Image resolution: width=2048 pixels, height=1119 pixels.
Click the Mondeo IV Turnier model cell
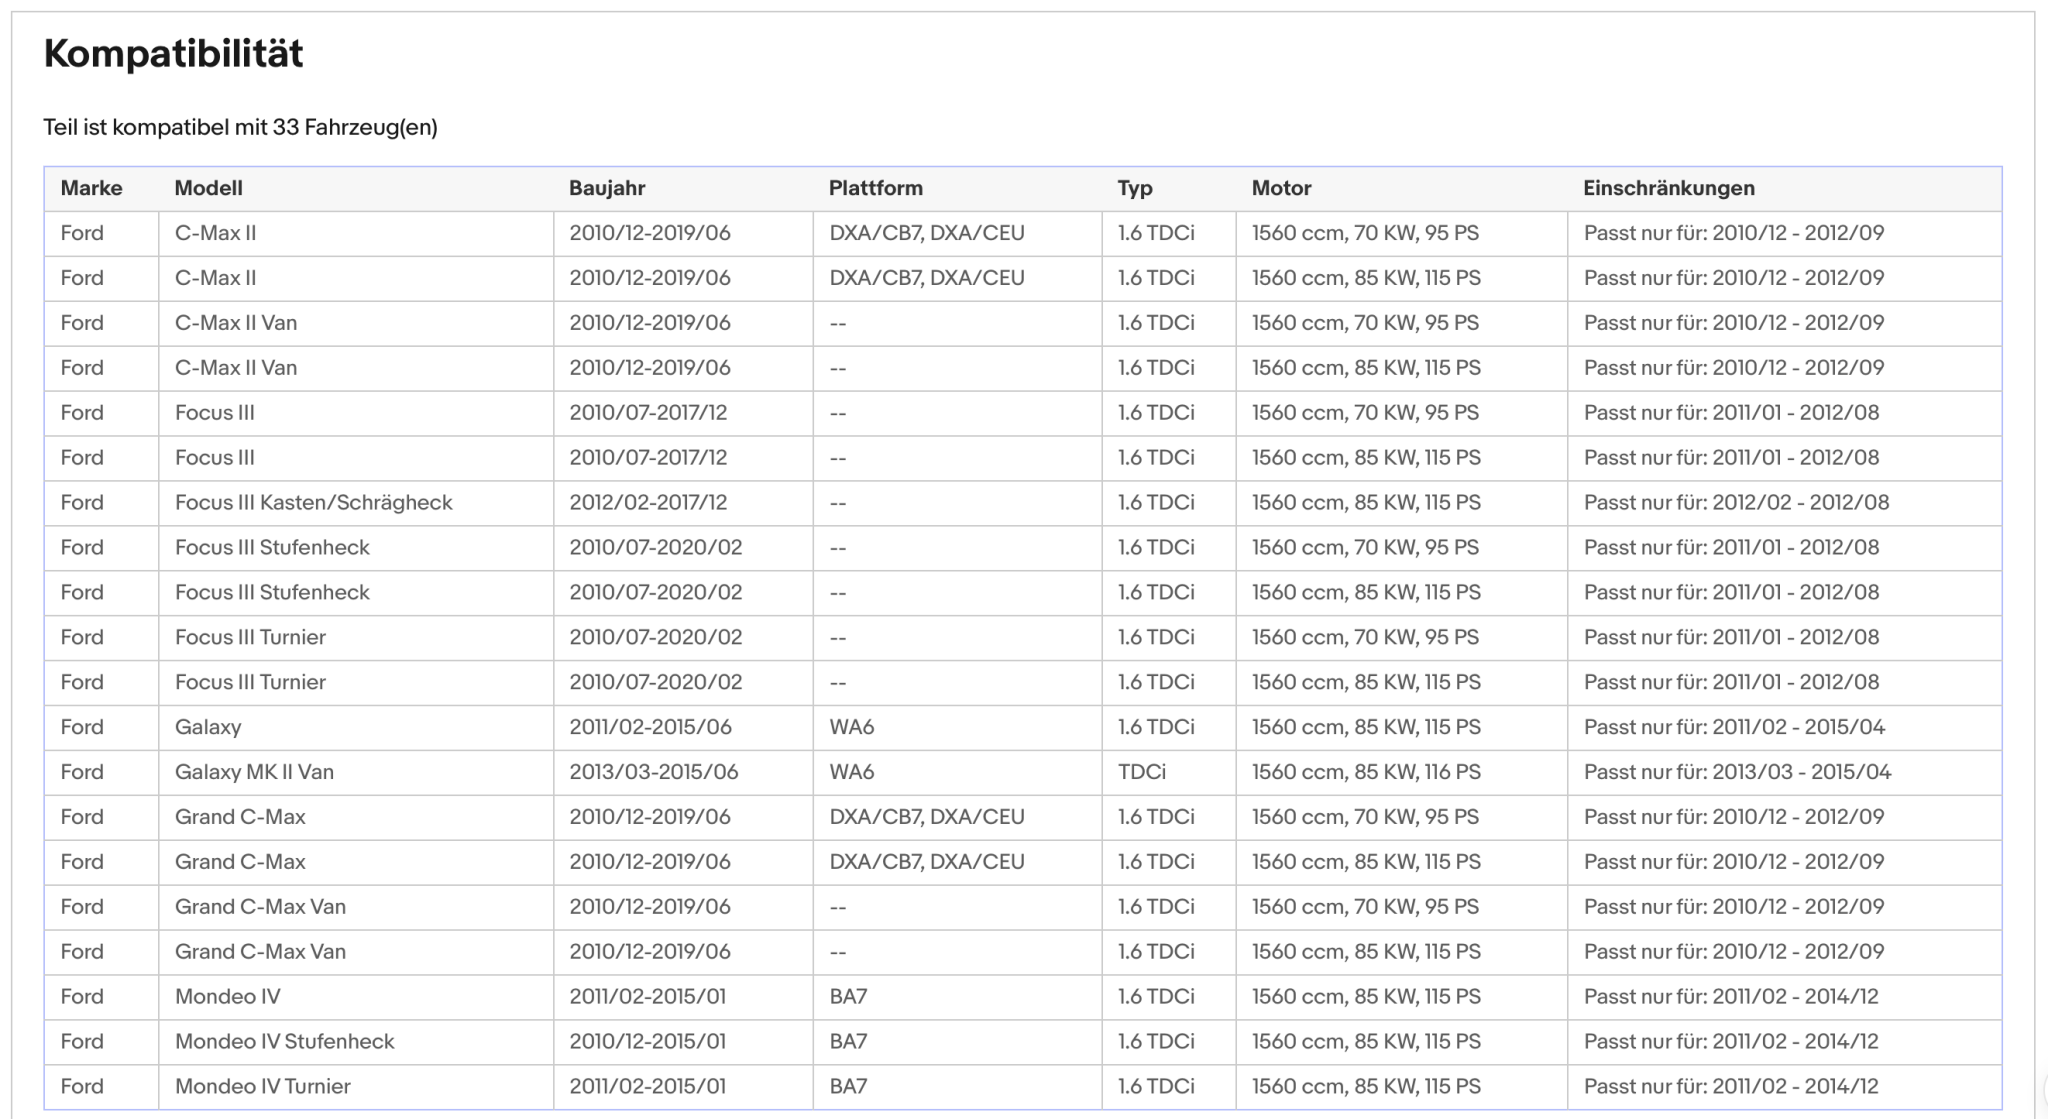pos(355,1087)
